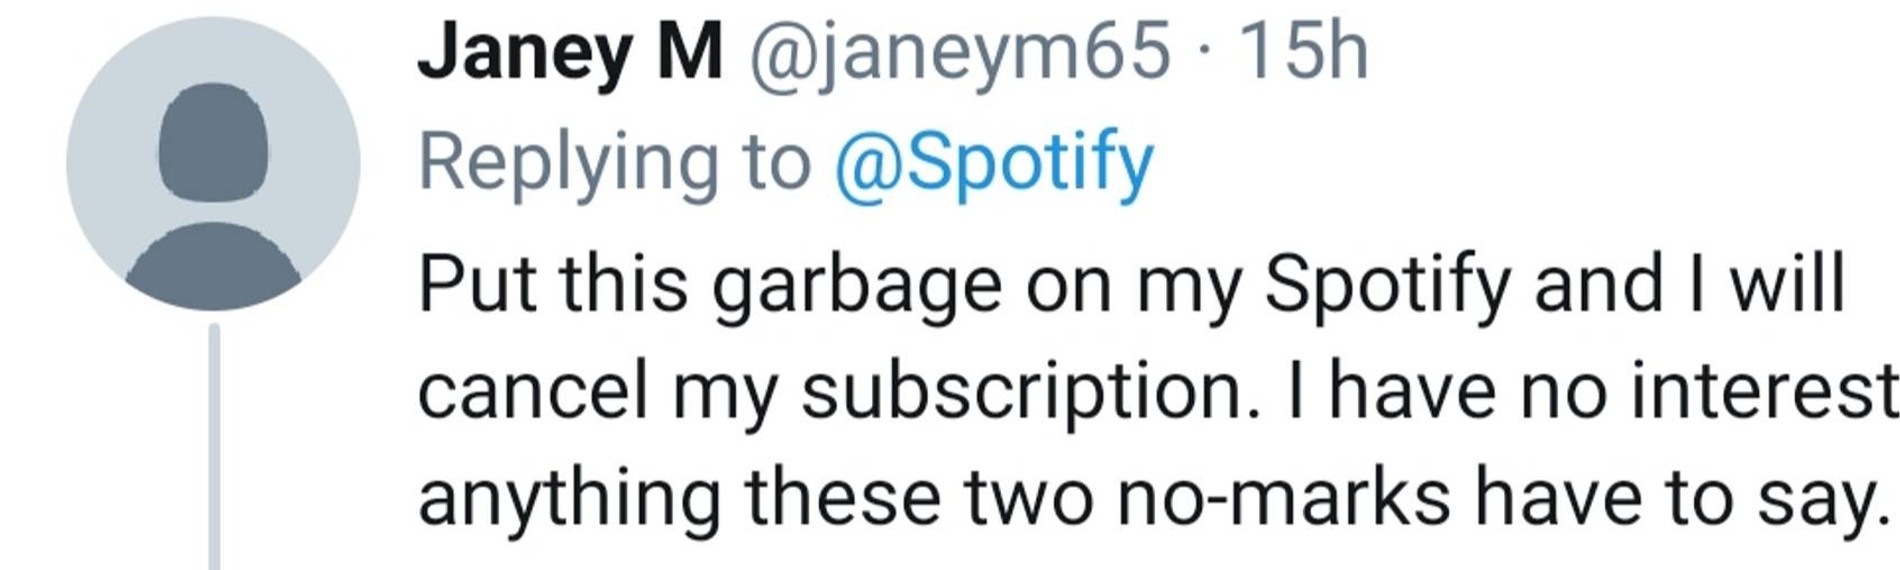Image resolution: width=1900 pixels, height=570 pixels.
Task: Click the word "Spotify" in the tweet body
Action: 1387,285
